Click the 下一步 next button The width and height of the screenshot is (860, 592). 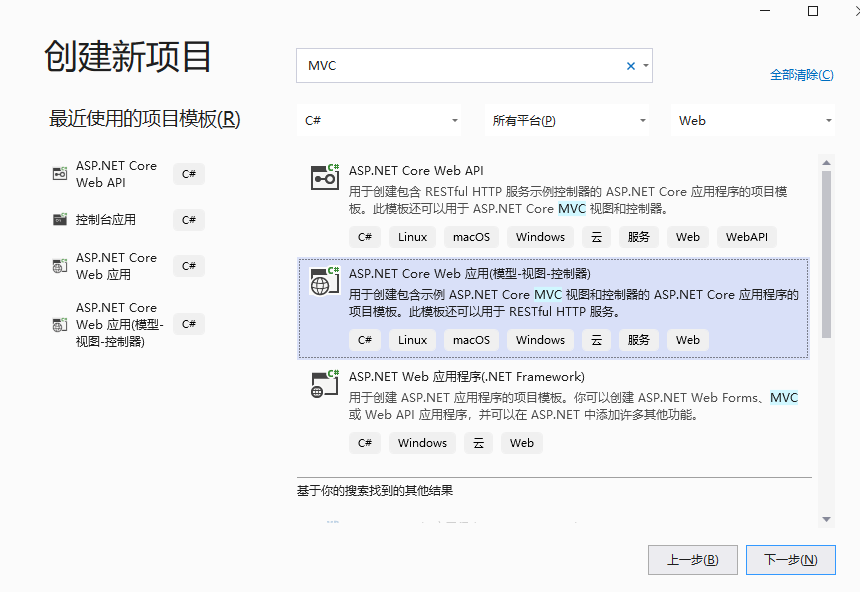coord(790,560)
